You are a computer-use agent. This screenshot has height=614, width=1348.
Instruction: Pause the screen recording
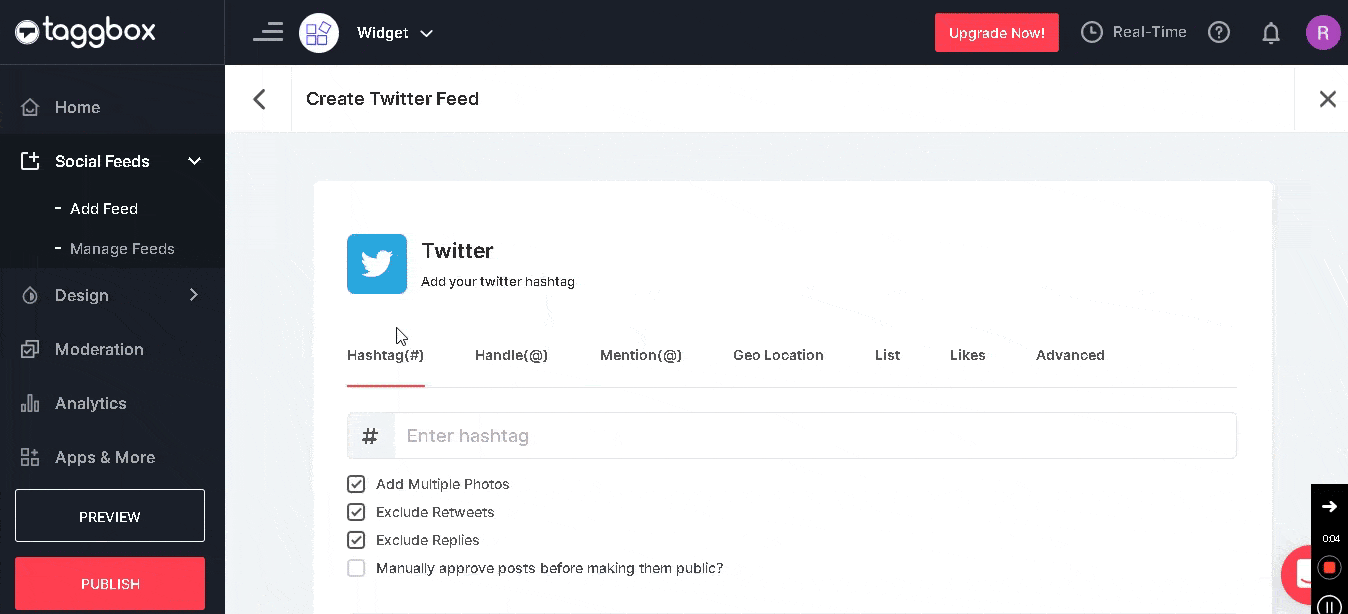1329,604
